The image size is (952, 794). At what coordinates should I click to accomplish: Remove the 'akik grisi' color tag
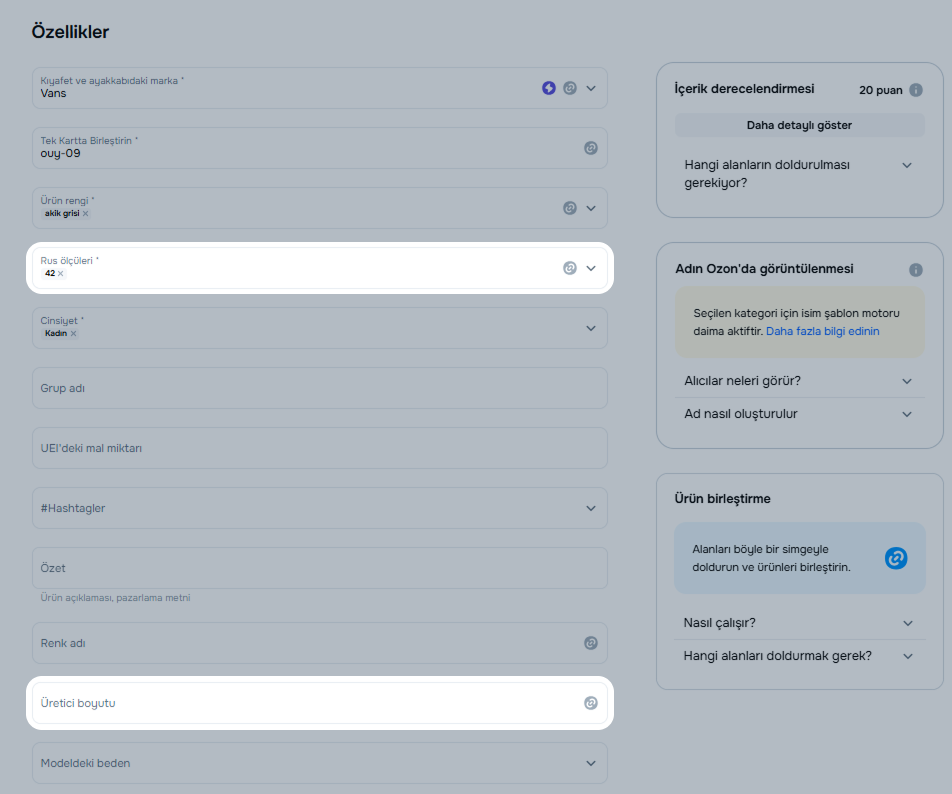point(86,214)
